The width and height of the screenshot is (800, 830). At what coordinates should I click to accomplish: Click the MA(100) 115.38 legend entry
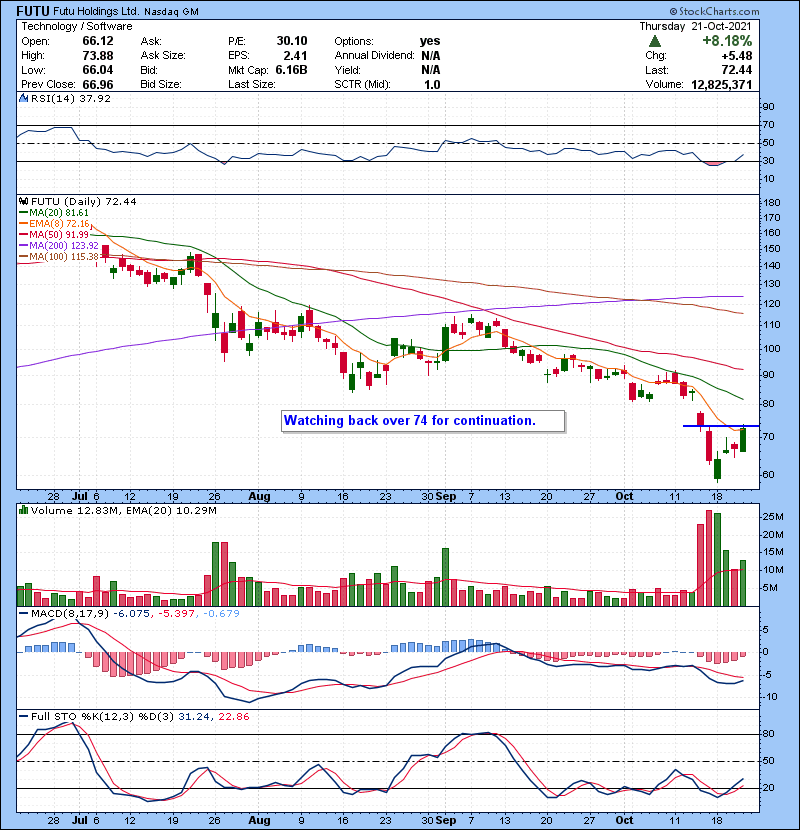(59, 257)
